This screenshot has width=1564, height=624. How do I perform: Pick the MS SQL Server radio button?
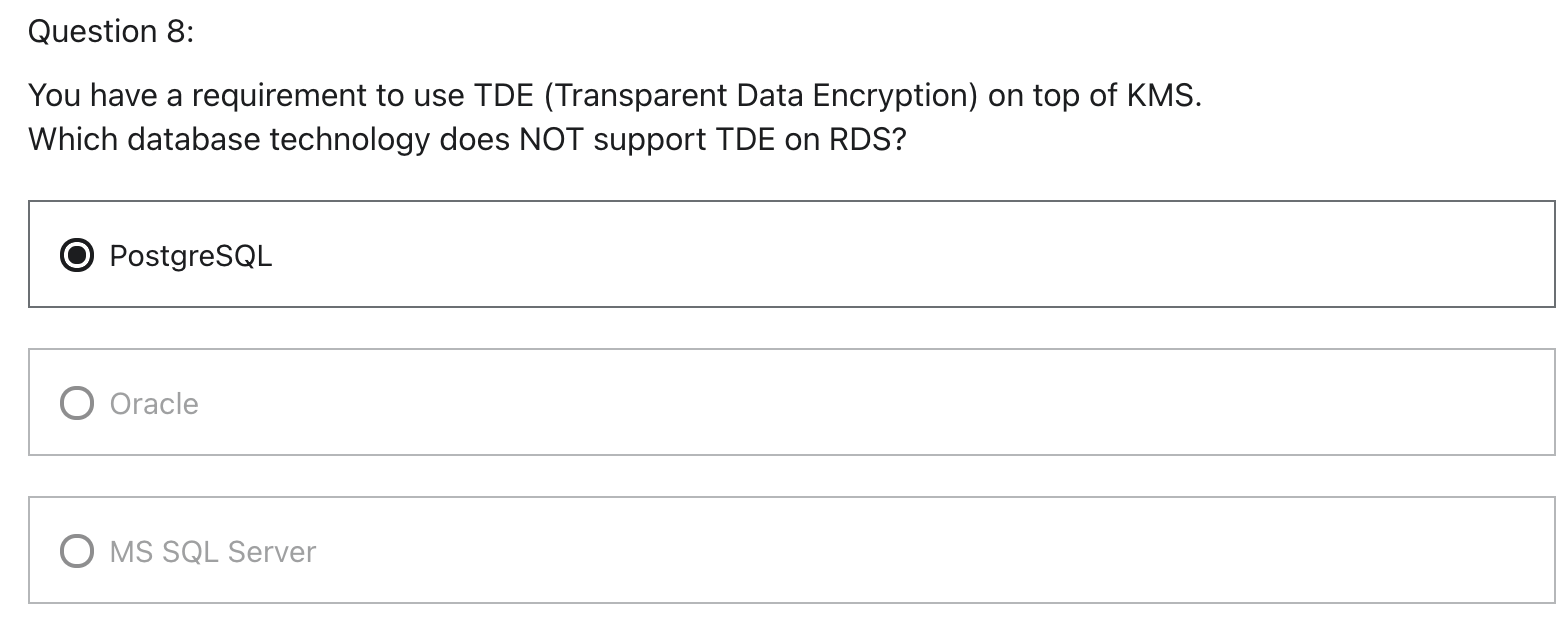tap(77, 552)
